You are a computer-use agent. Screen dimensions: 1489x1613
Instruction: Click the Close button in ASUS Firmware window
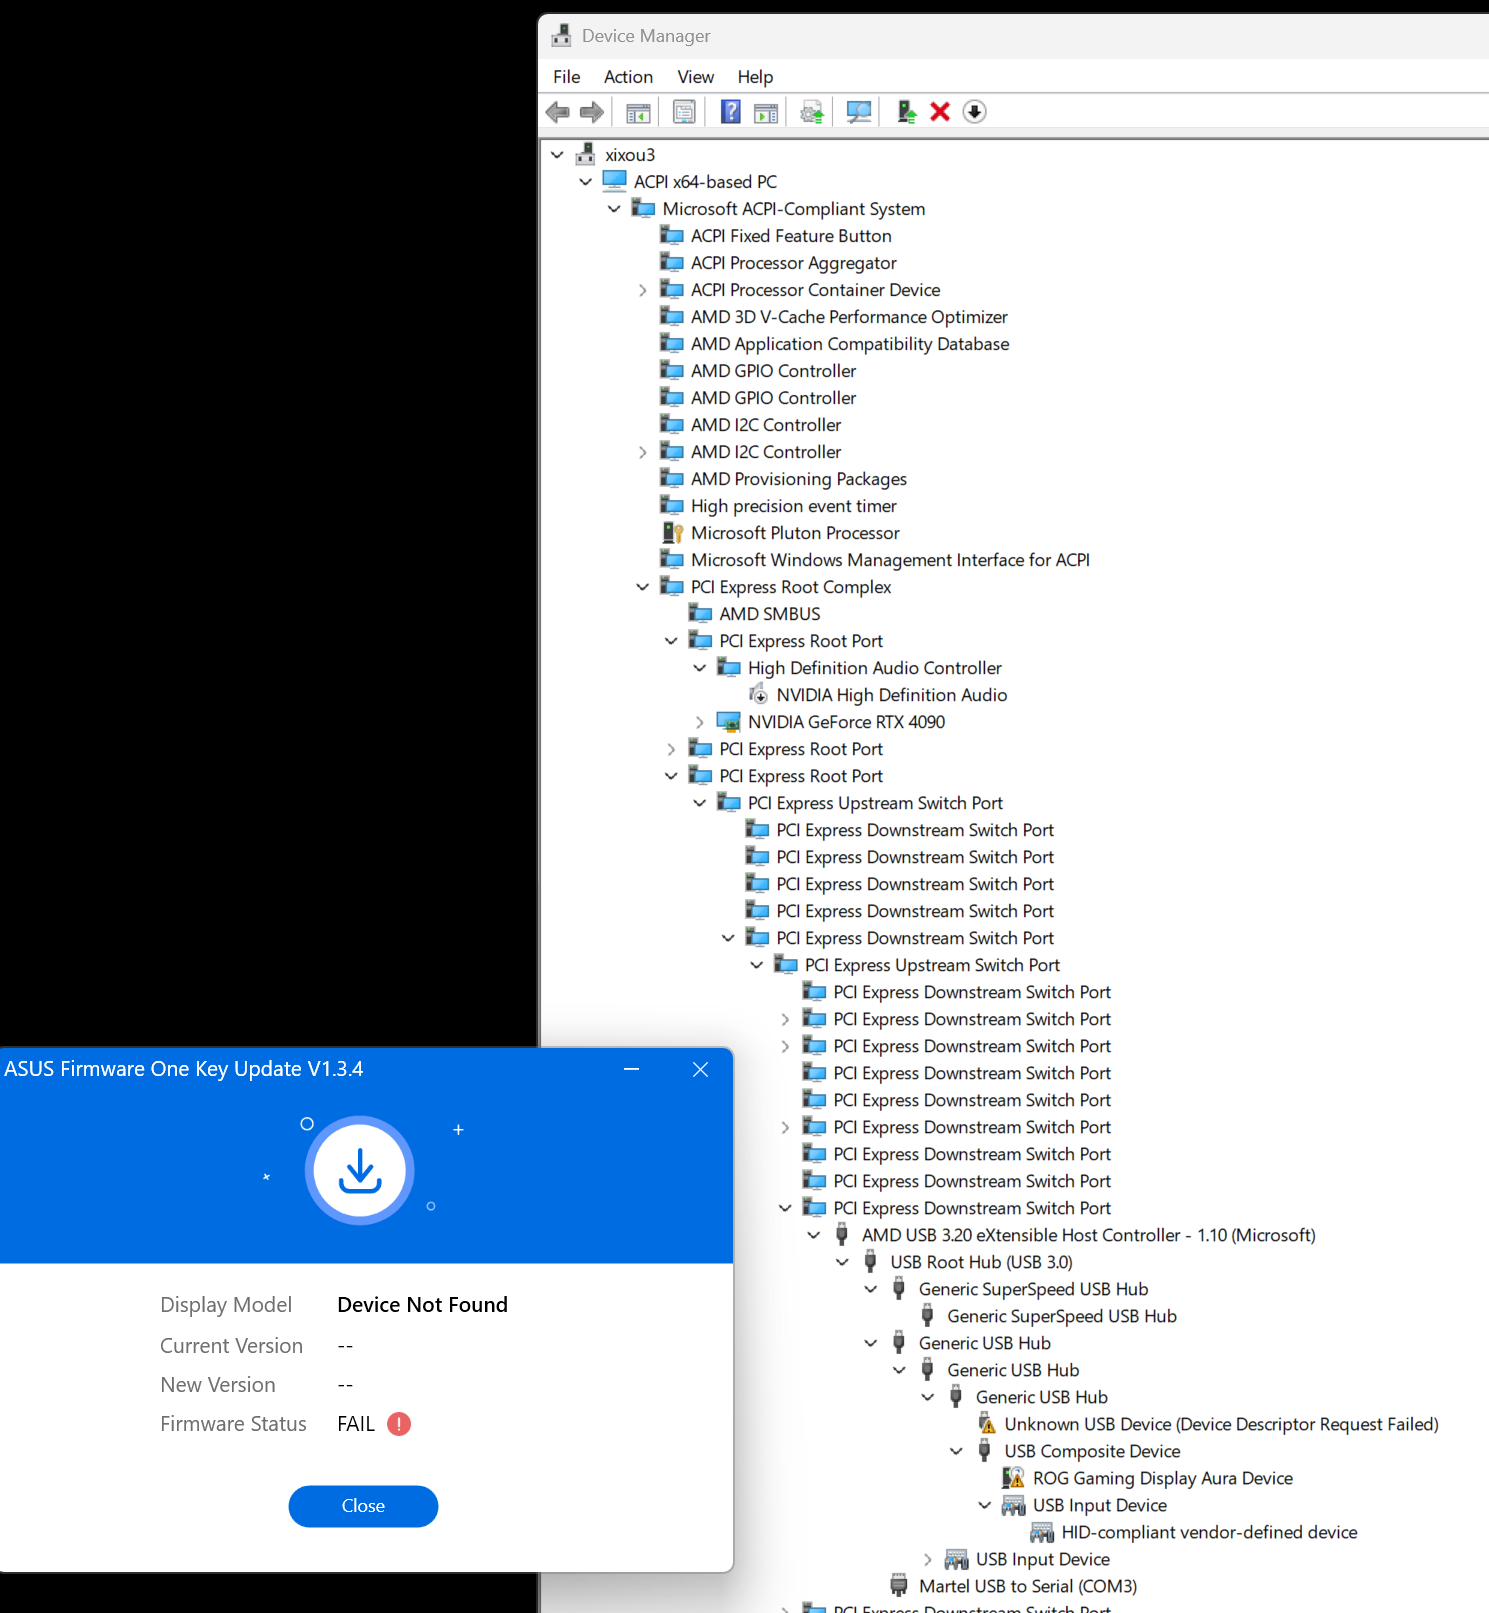(x=363, y=1506)
